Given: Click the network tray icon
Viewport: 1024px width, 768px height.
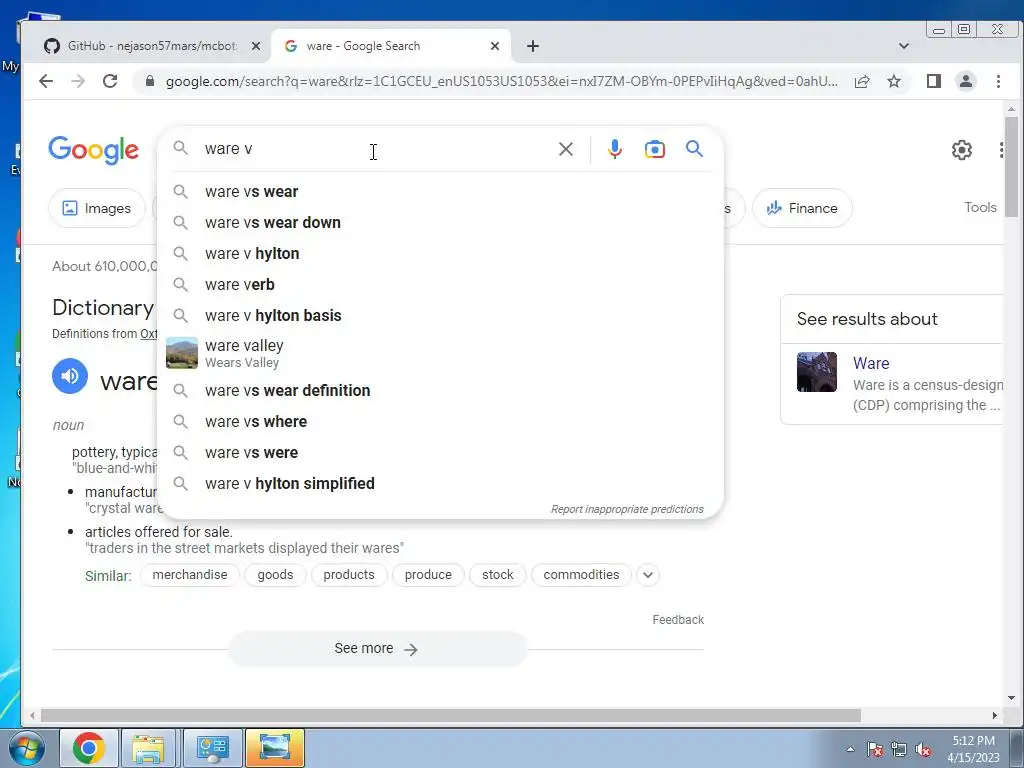Looking at the screenshot, I should click(x=899, y=749).
